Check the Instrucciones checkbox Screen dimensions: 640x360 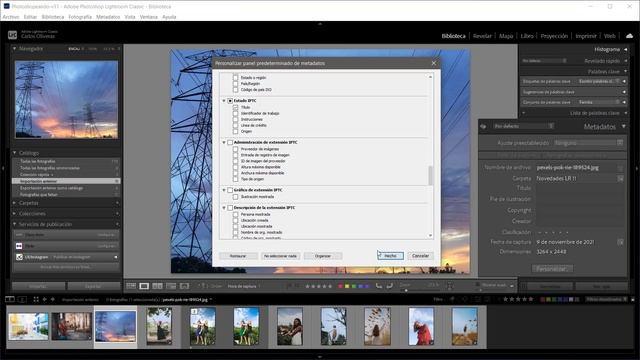(236, 119)
